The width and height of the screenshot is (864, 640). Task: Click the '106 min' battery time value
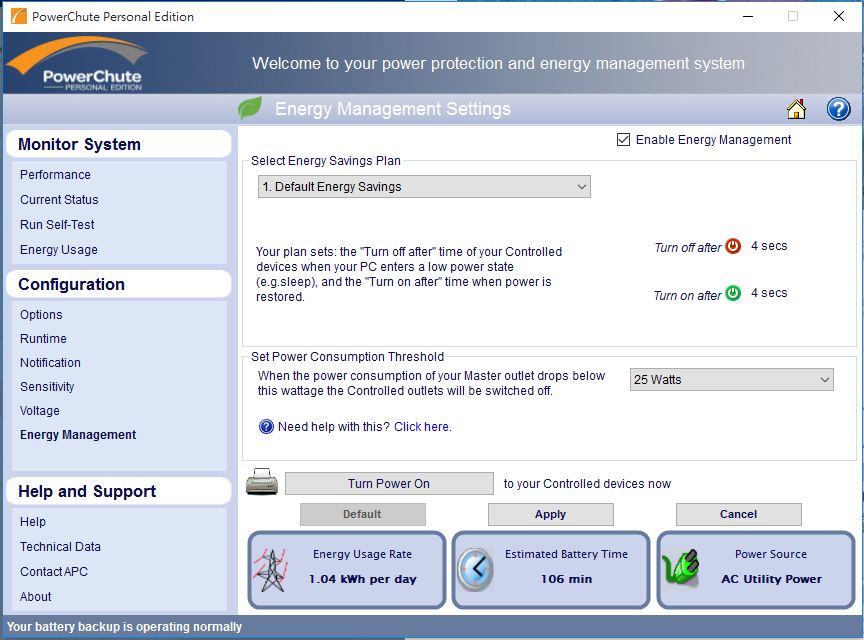pos(566,579)
